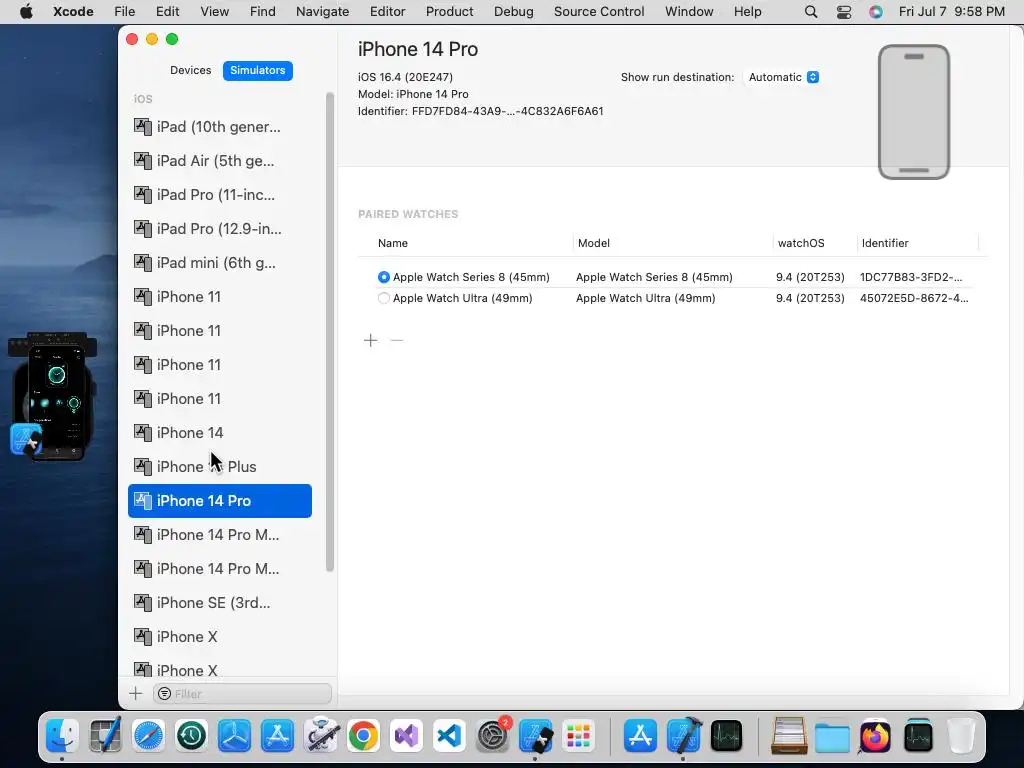This screenshot has width=1024, height=768.
Task: Select the iPhone 14 simulator row
Action: pos(219,432)
